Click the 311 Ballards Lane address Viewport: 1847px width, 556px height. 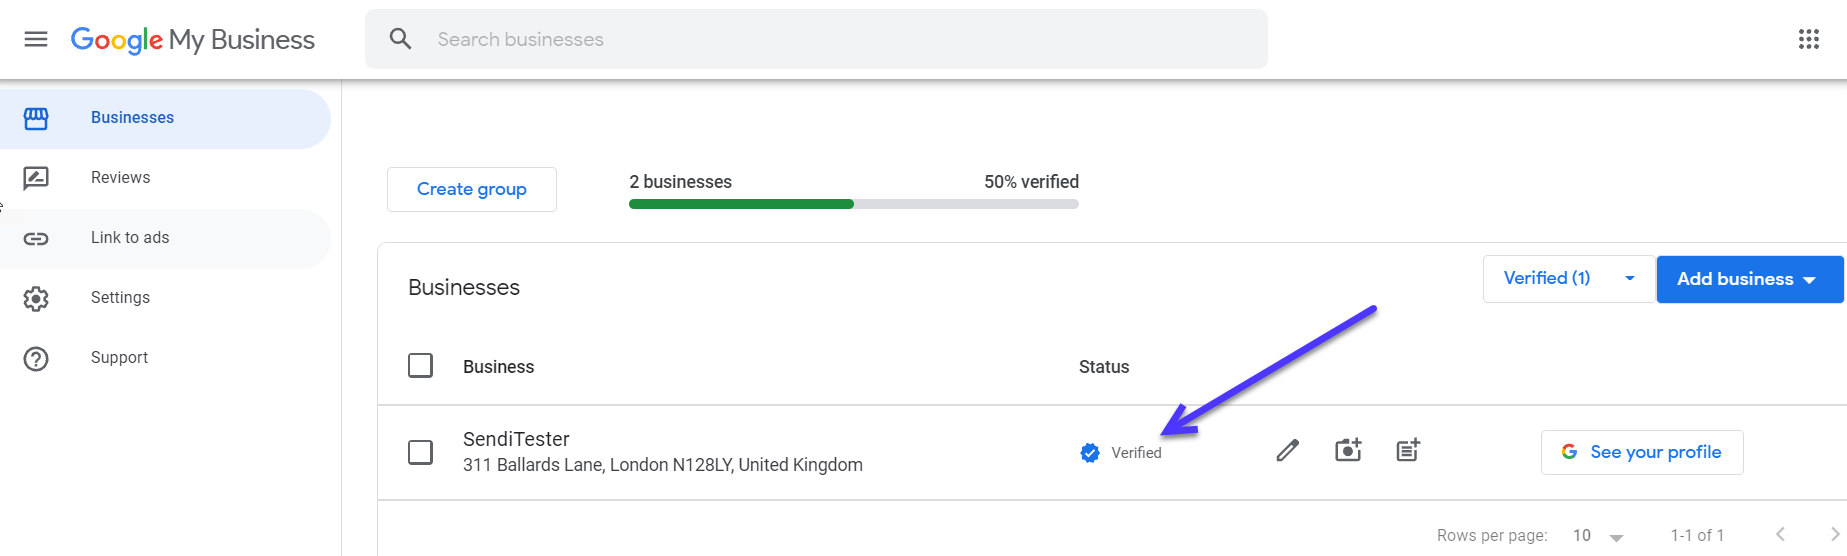pyautogui.click(x=663, y=465)
